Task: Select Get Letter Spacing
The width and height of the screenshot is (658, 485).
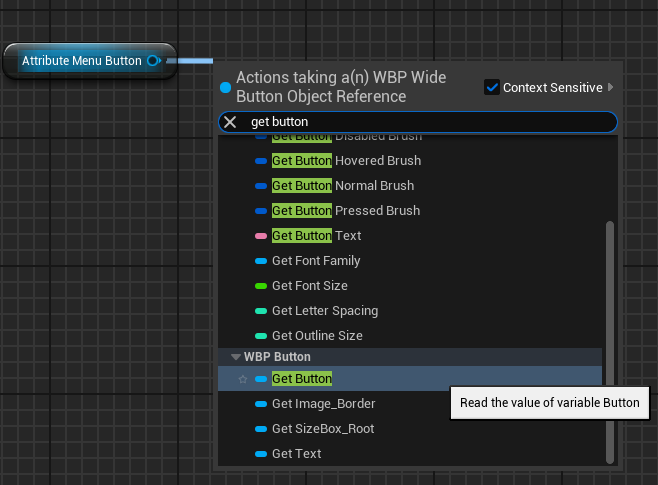Action: tap(410, 311)
